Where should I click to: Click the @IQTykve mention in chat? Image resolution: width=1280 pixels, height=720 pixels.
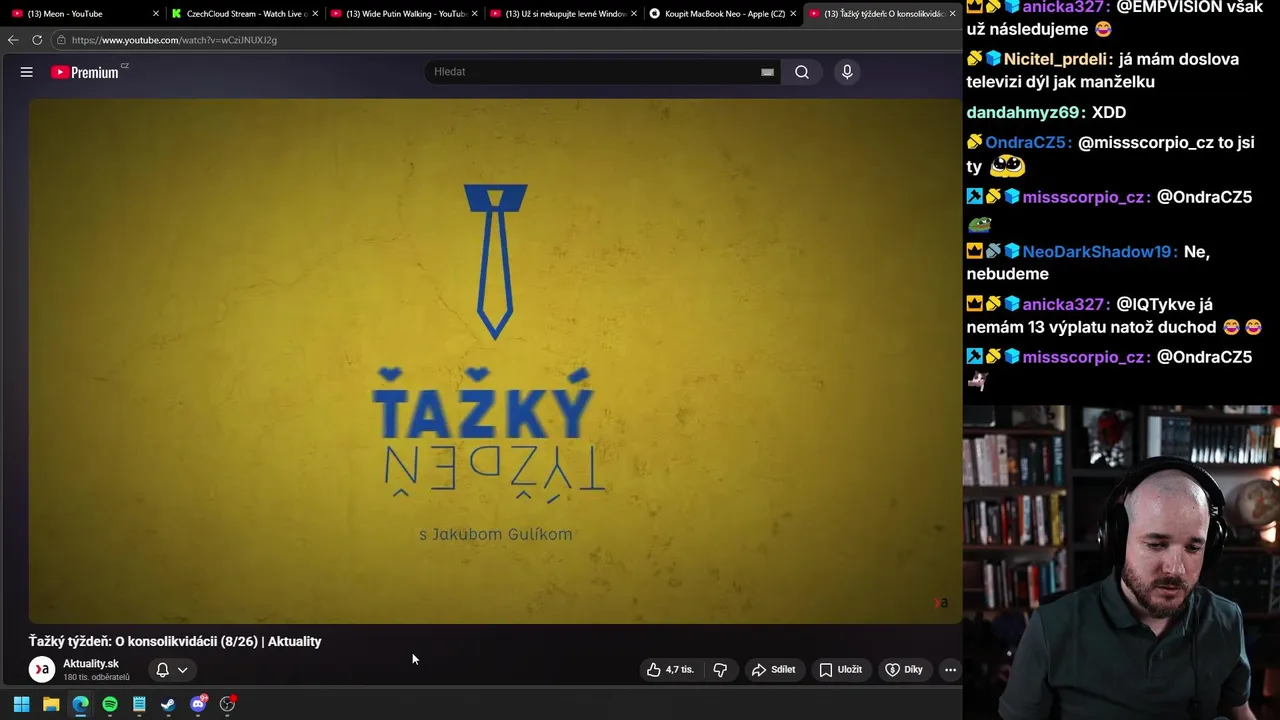point(1155,304)
